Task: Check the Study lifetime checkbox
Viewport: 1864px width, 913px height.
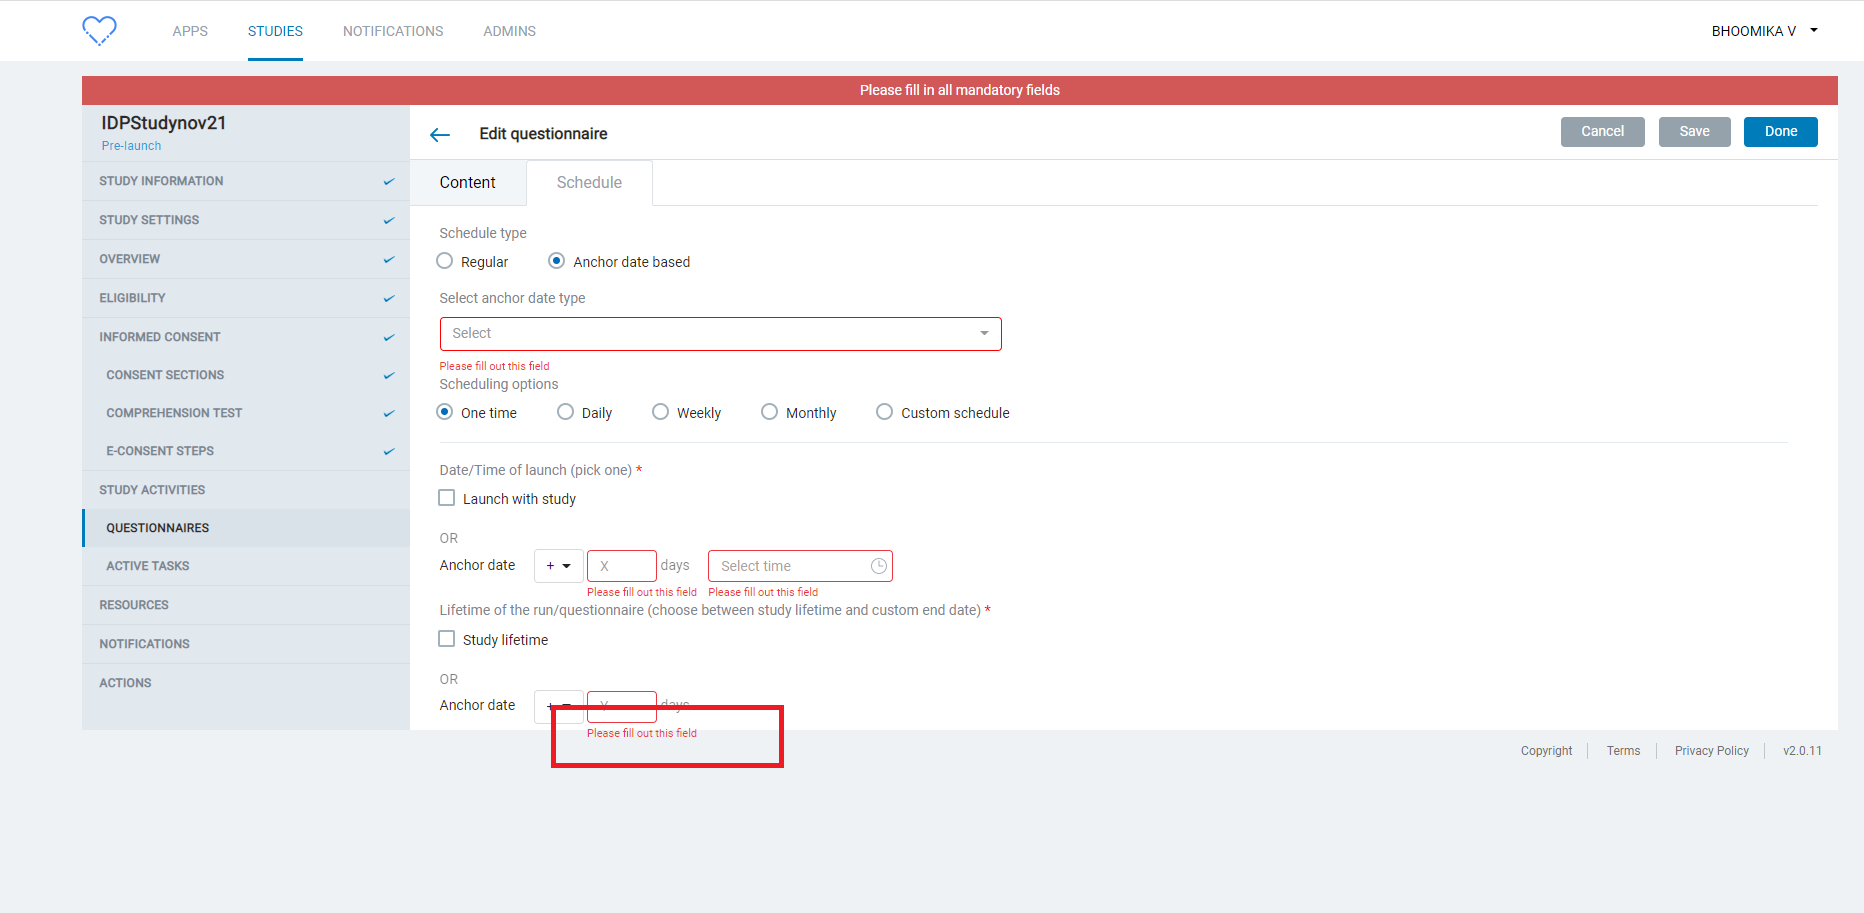Action: click(x=446, y=638)
